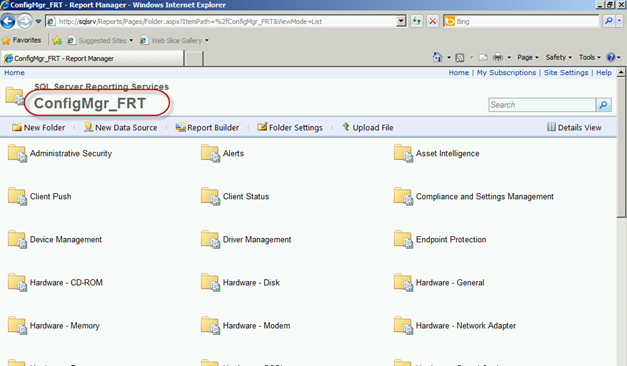Open the Help link in Report Manager
The image size is (627, 366).
pyautogui.click(x=604, y=72)
